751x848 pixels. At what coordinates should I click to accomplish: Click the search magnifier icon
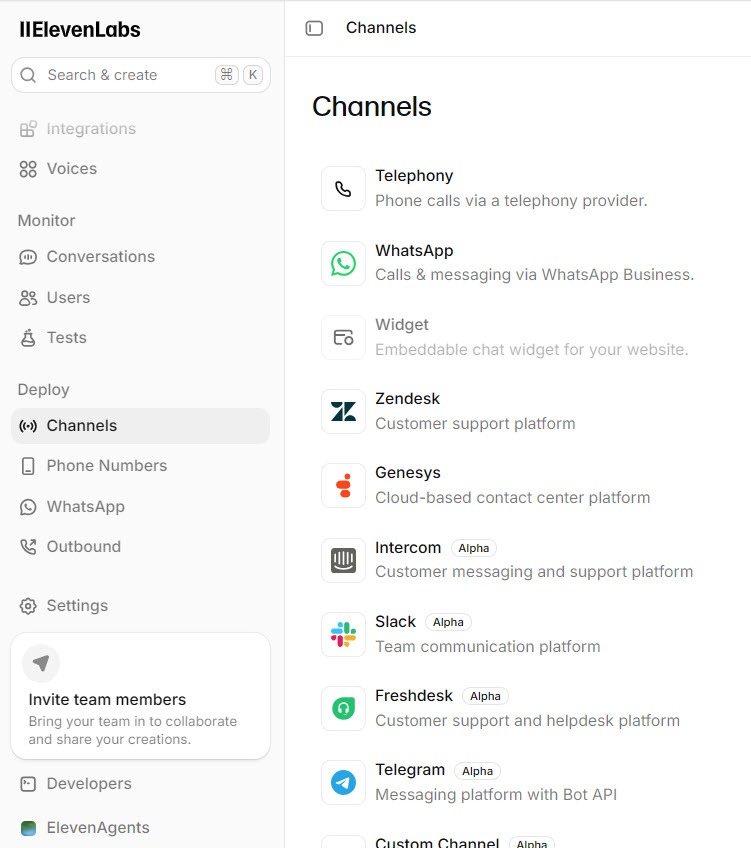(x=28, y=75)
